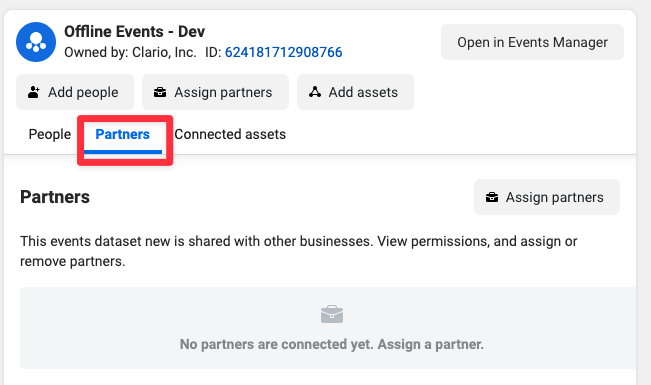Click the Offline Events - Dev title

pos(135,32)
